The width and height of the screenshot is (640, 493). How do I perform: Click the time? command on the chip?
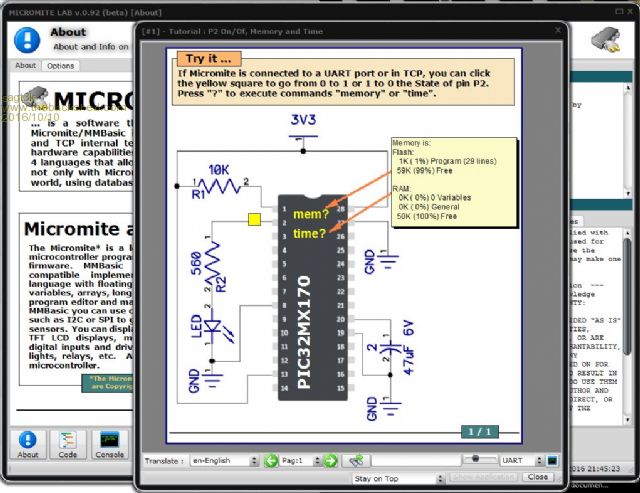[x=309, y=233]
